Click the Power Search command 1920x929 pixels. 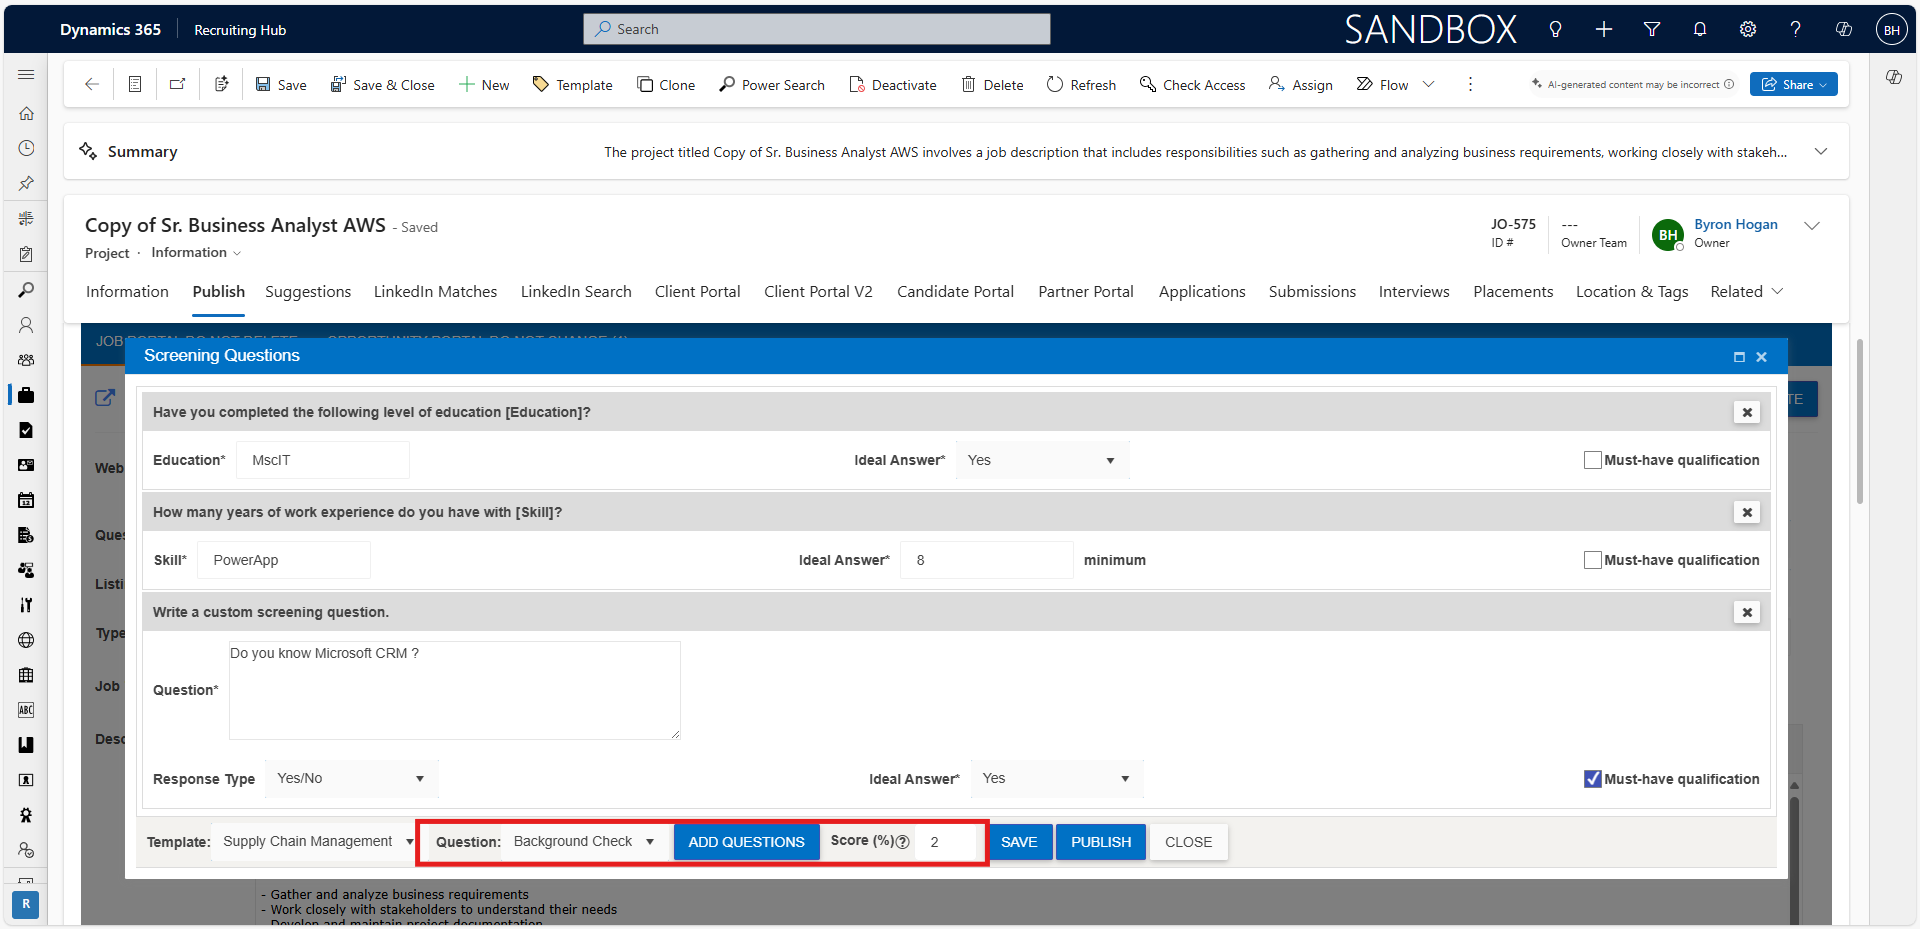(772, 84)
